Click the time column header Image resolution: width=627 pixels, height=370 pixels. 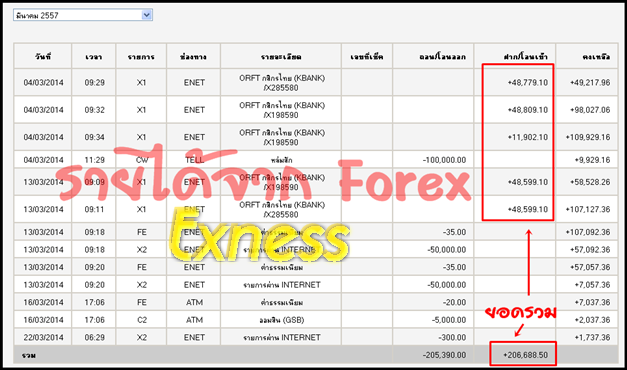tap(94, 56)
